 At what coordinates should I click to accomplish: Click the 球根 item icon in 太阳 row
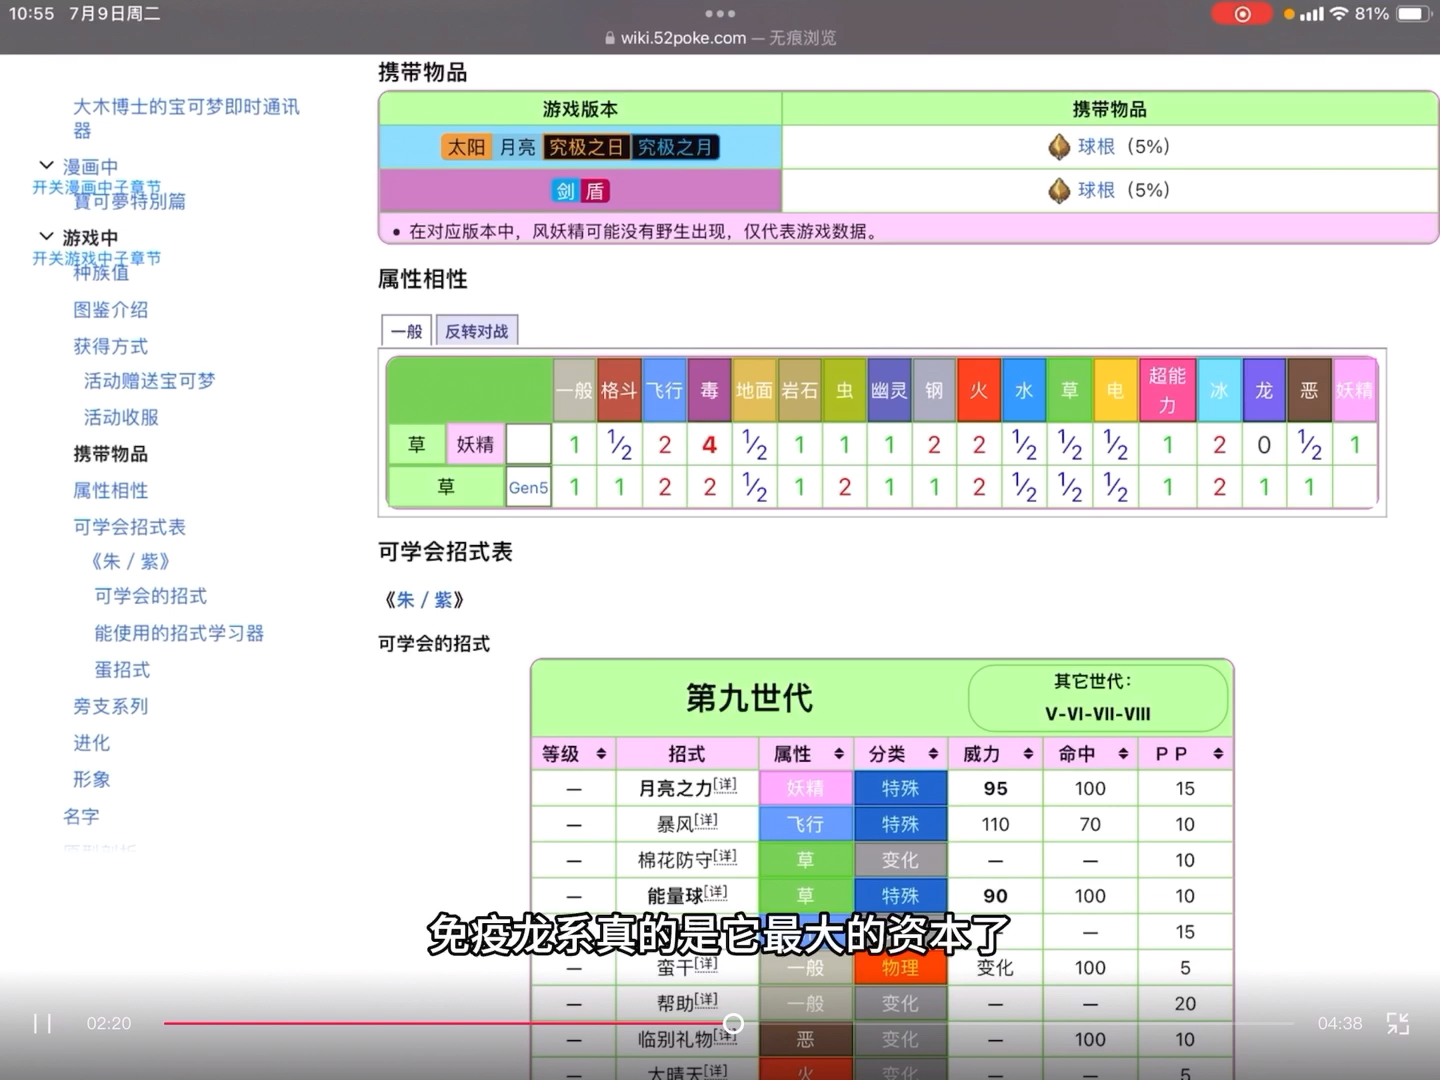click(1059, 147)
